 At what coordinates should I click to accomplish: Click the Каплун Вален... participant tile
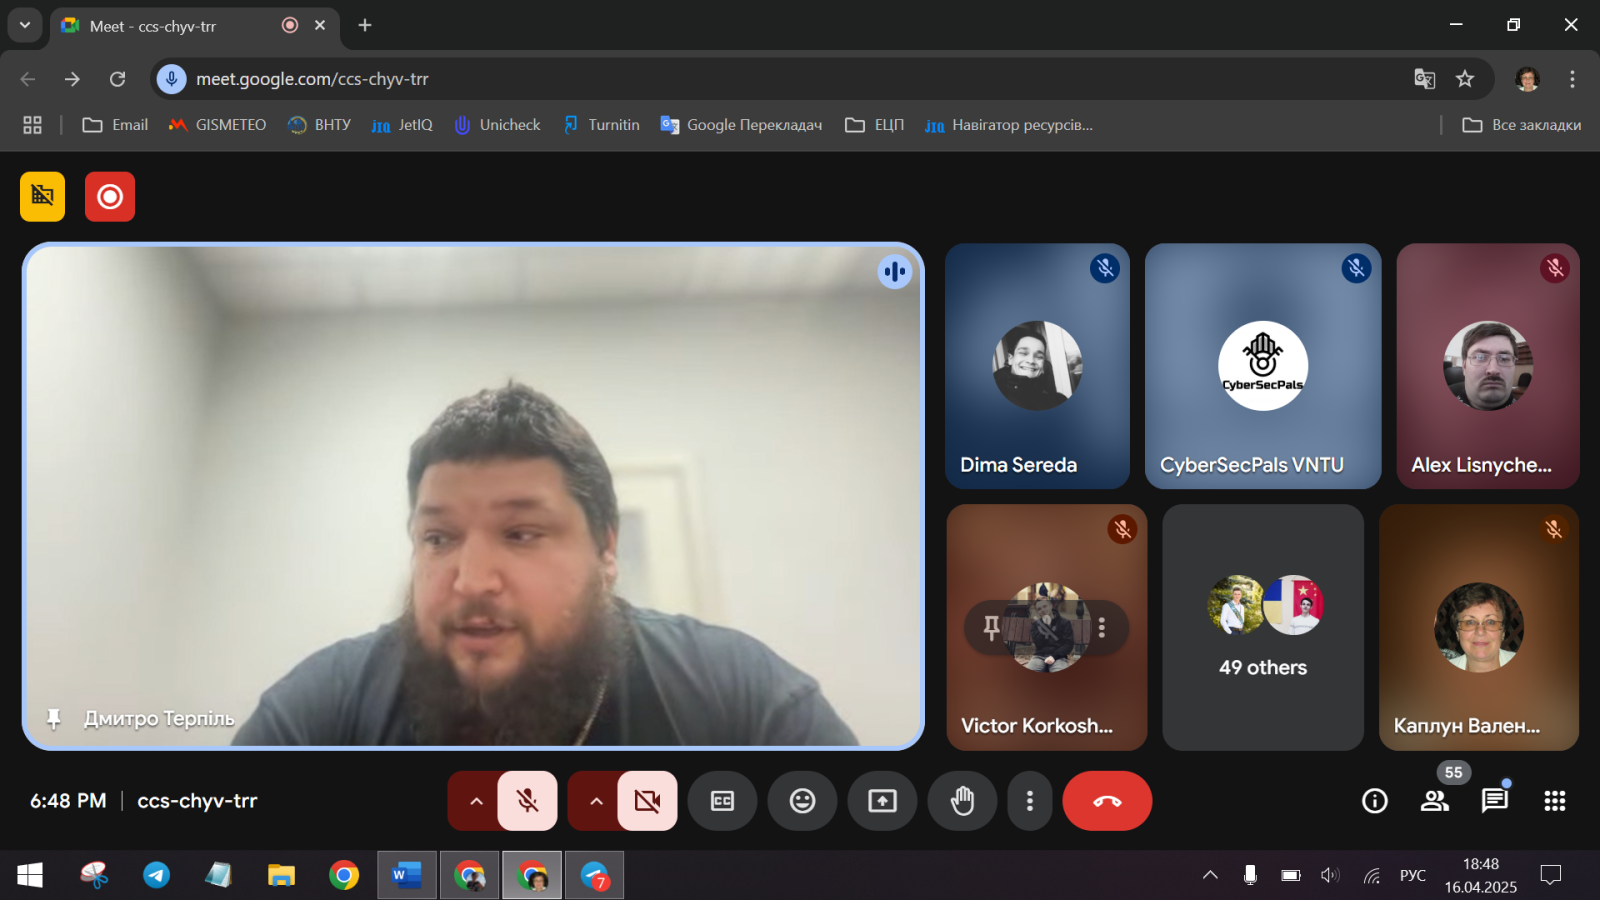click(1479, 627)
